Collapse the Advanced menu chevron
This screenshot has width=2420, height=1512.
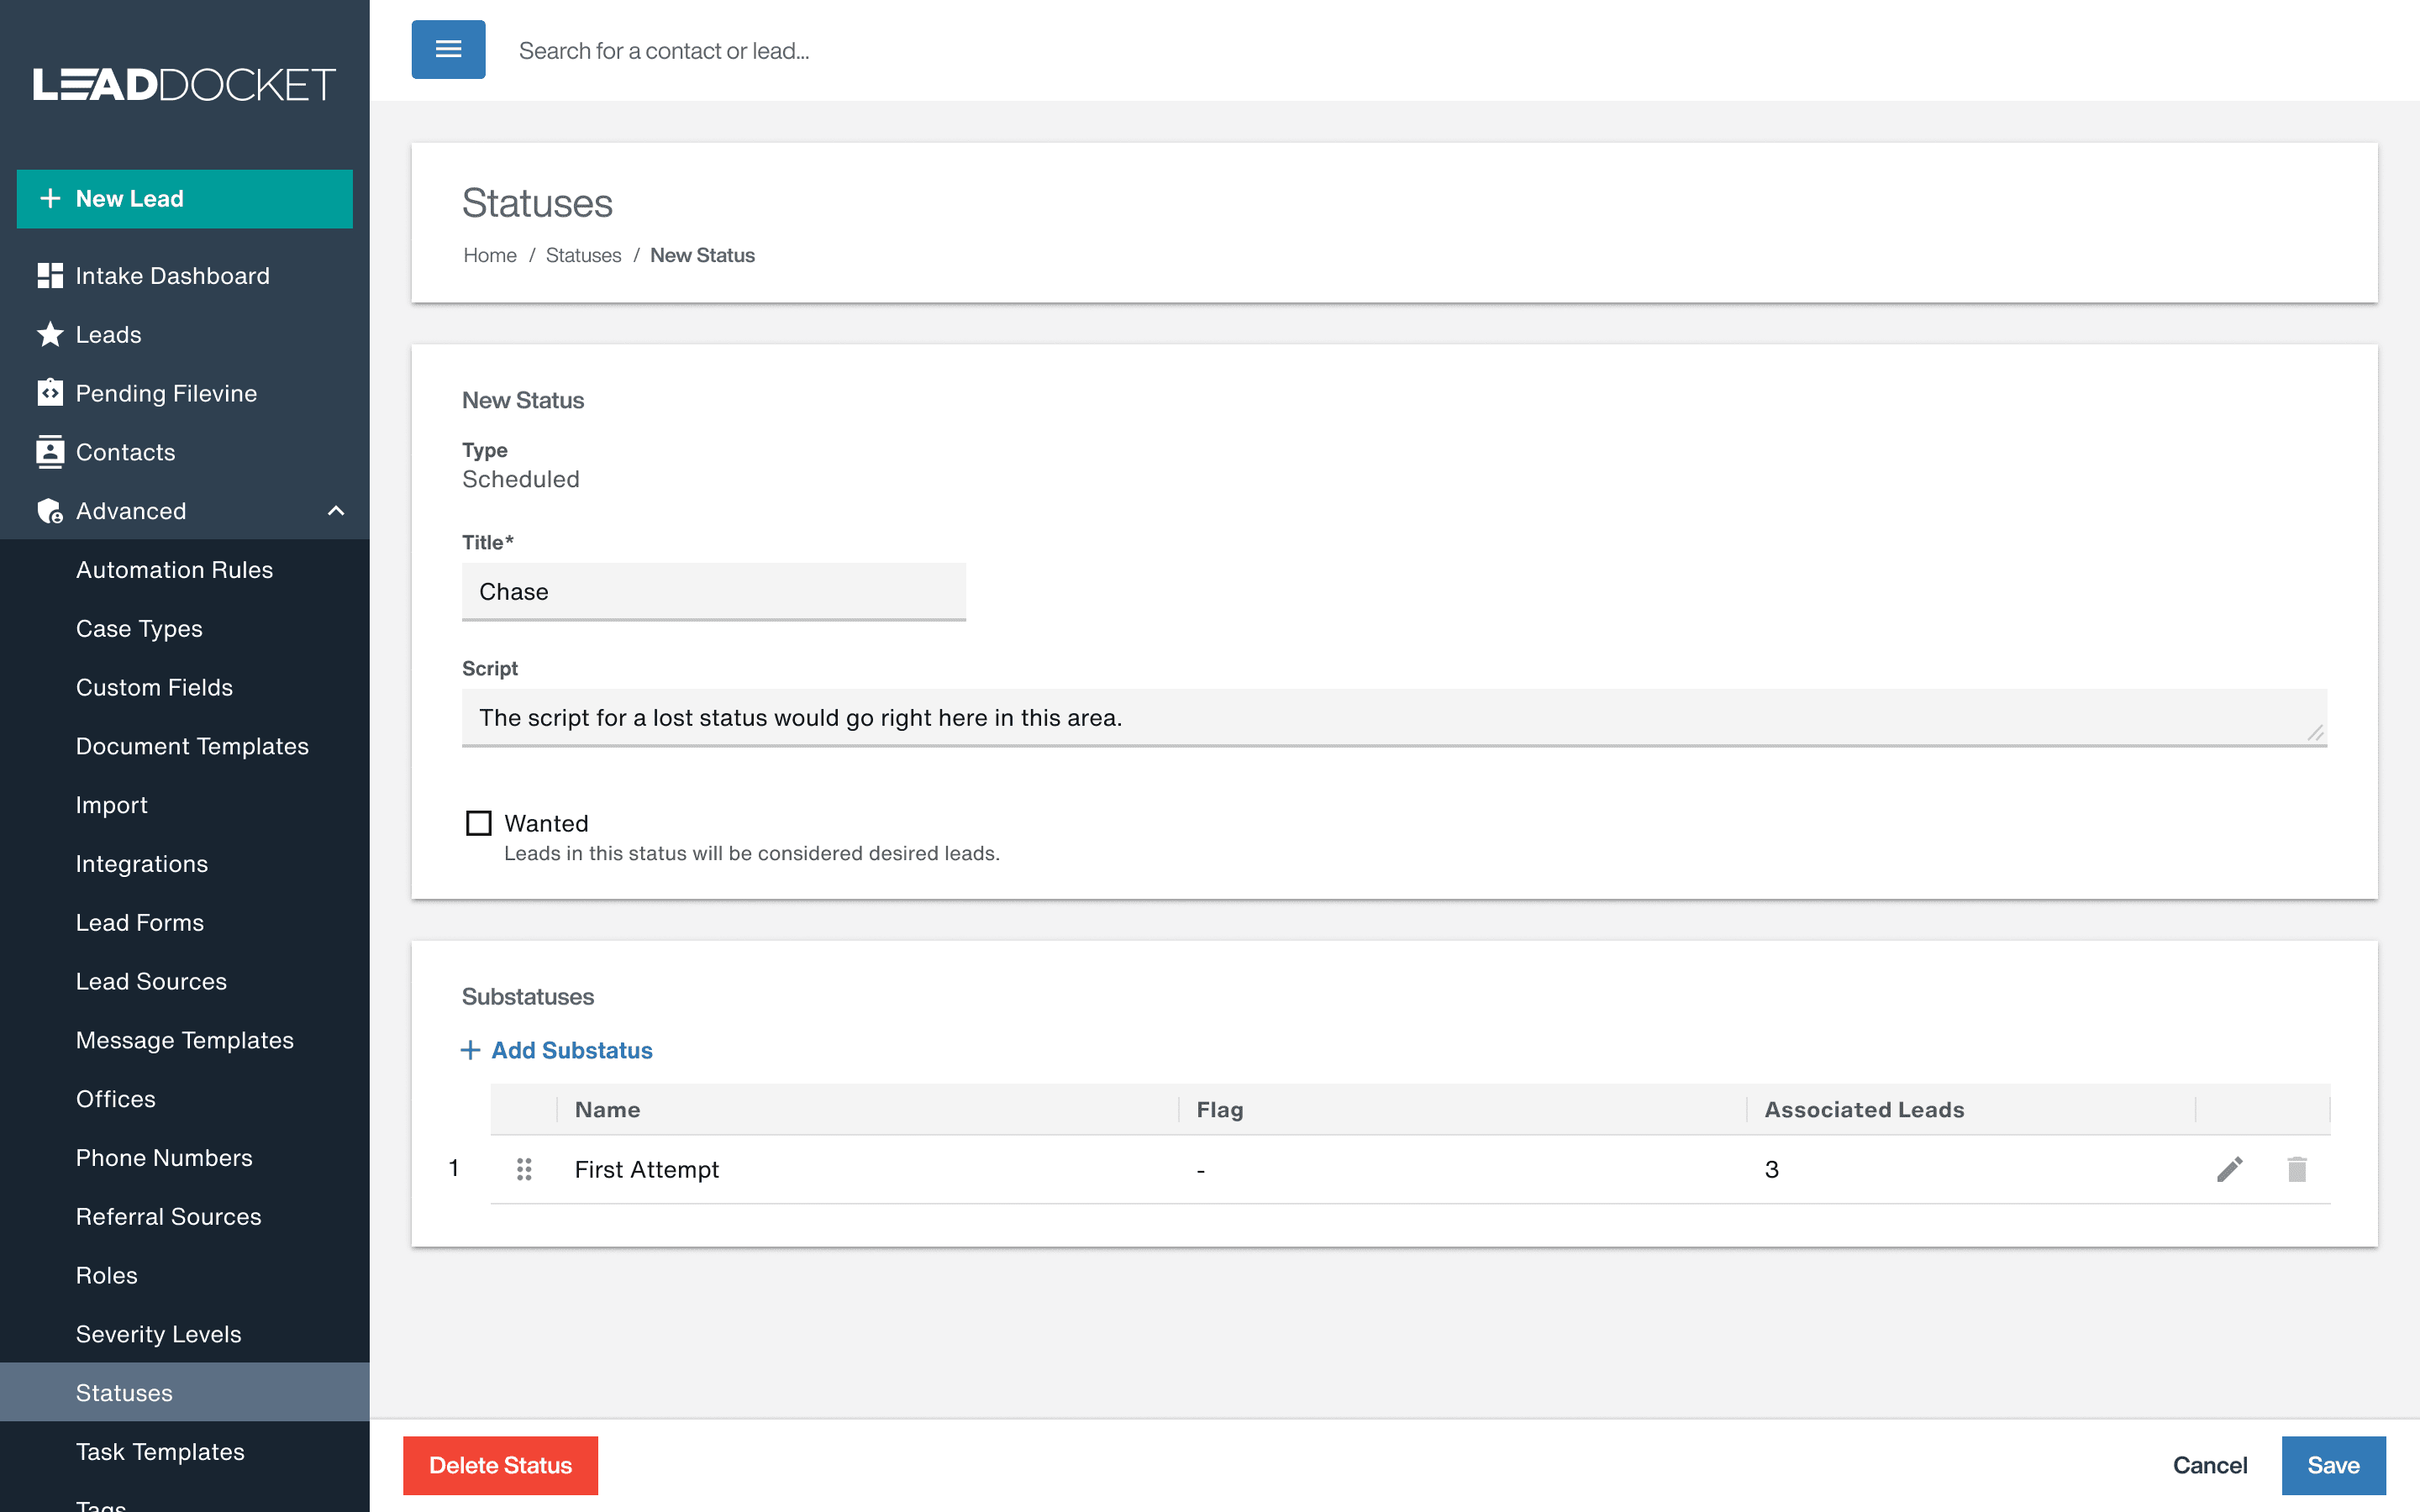click(x=336, y=511)
